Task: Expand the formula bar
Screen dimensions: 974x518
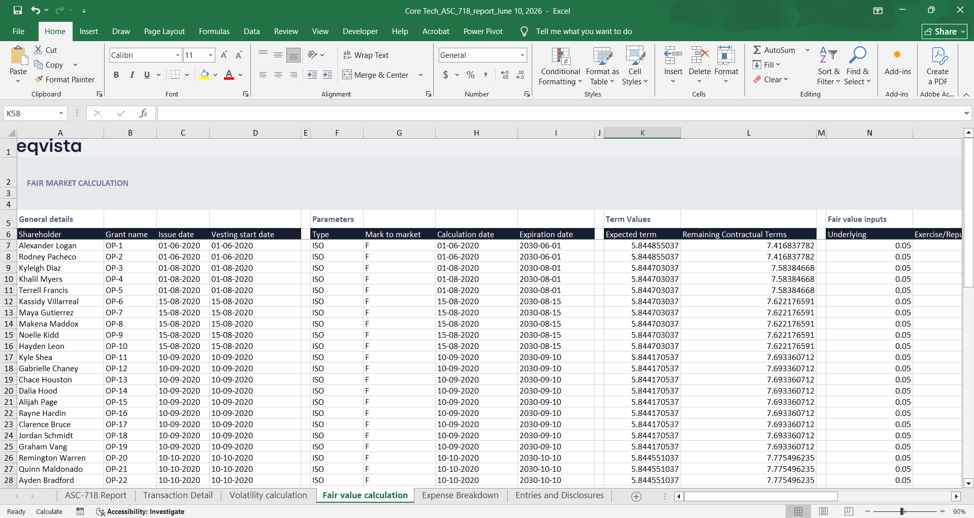Action: point(966,113)
